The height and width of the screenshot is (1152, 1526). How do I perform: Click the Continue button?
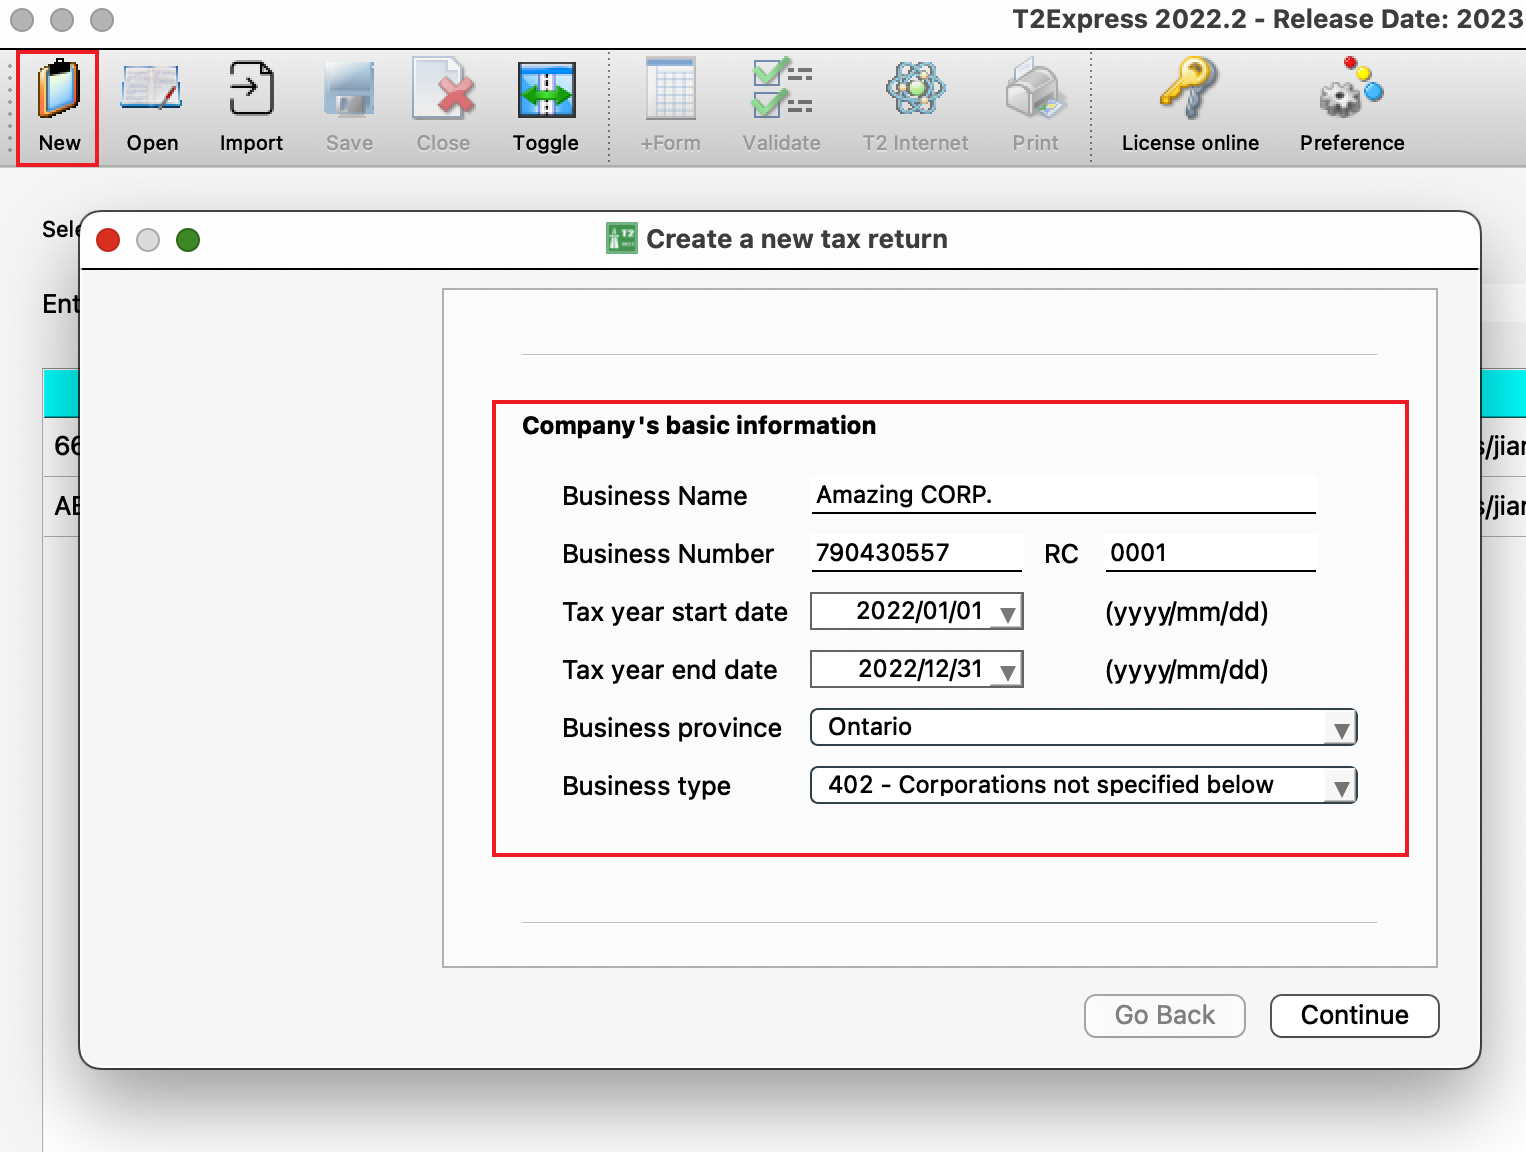(1354, 1015)
